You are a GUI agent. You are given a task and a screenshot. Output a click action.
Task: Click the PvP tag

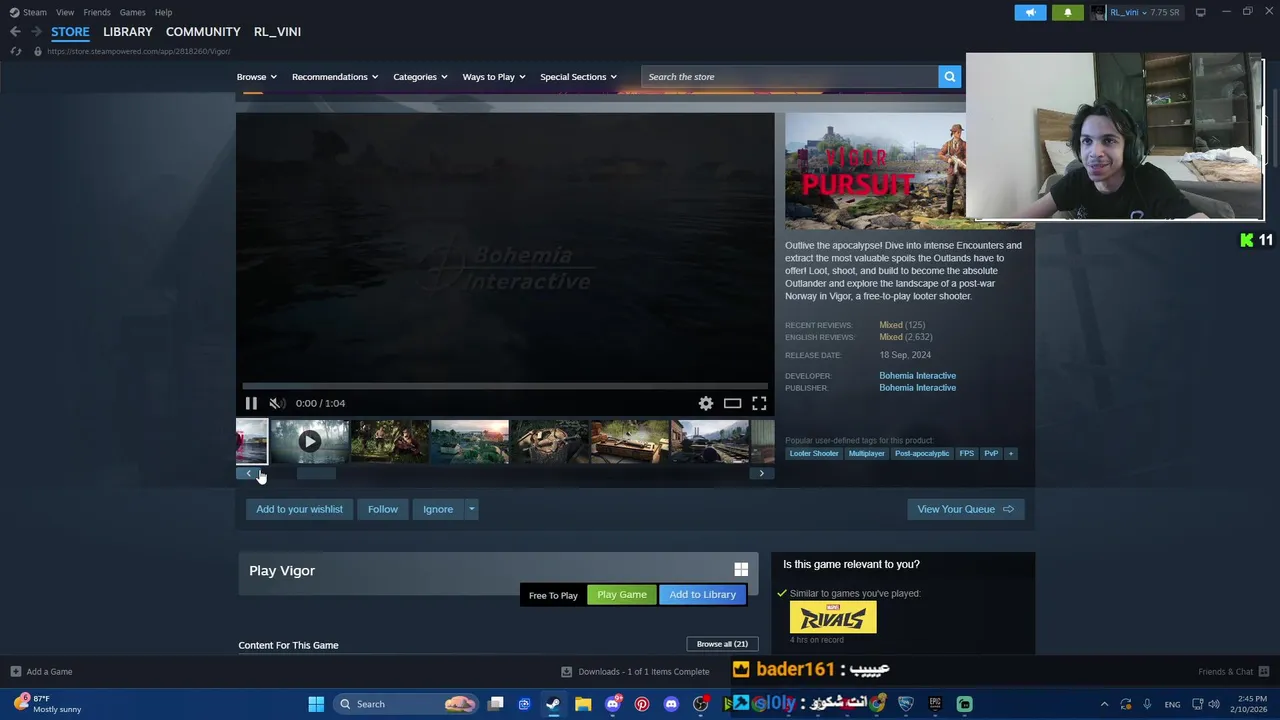click(991, 453)
